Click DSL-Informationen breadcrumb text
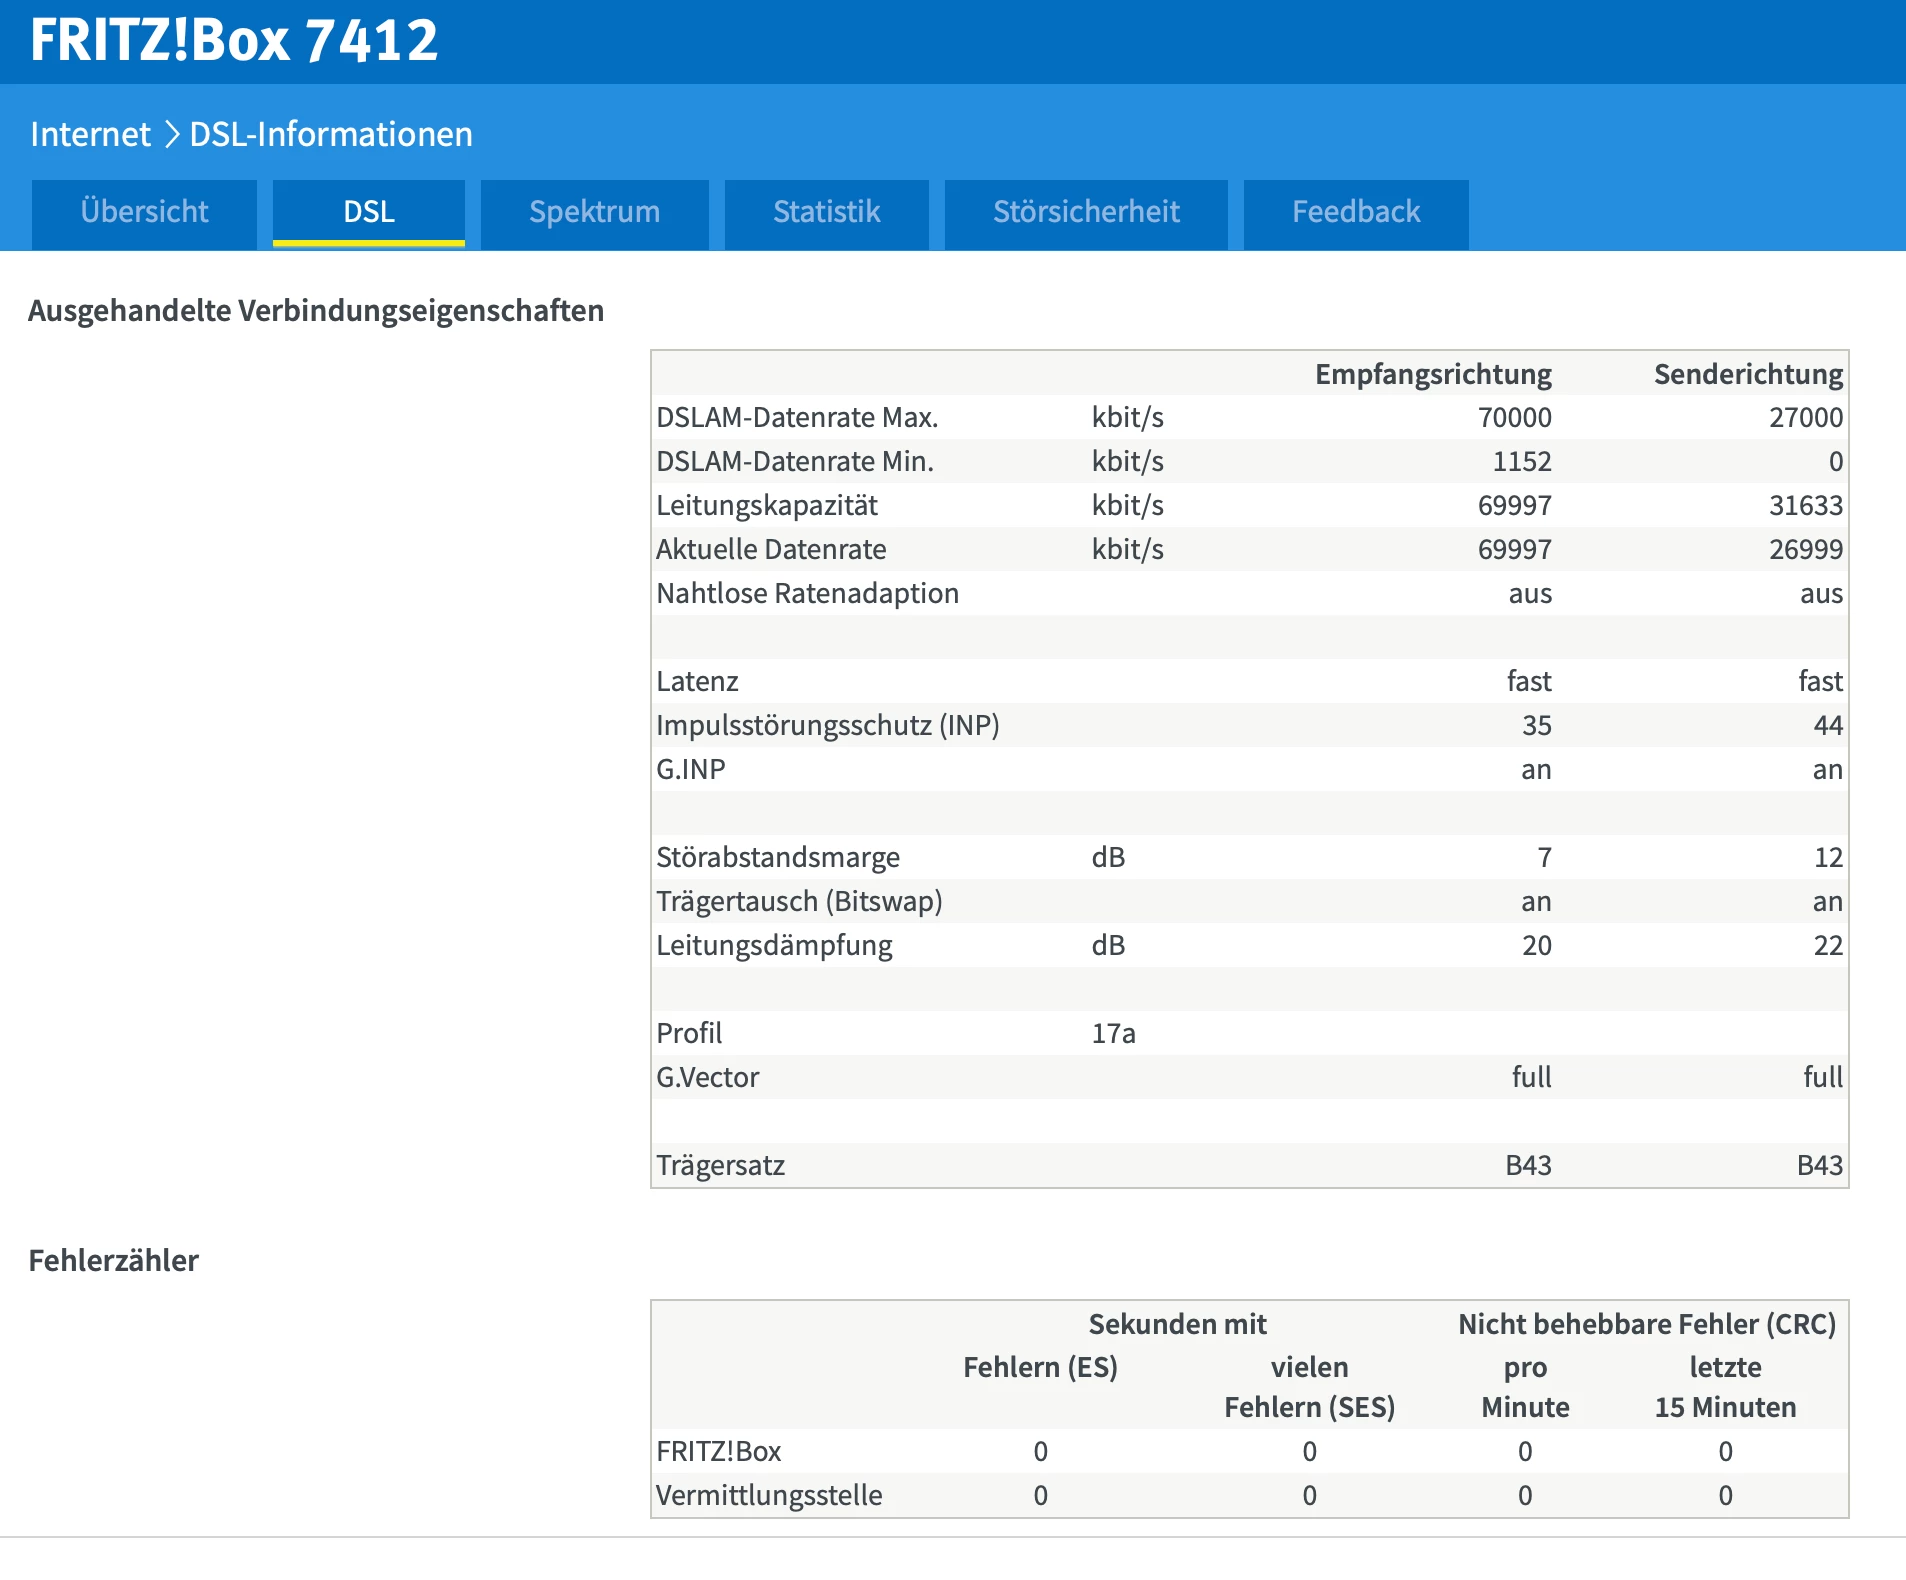This screenshot has width=1906, height=1580. 331,134
